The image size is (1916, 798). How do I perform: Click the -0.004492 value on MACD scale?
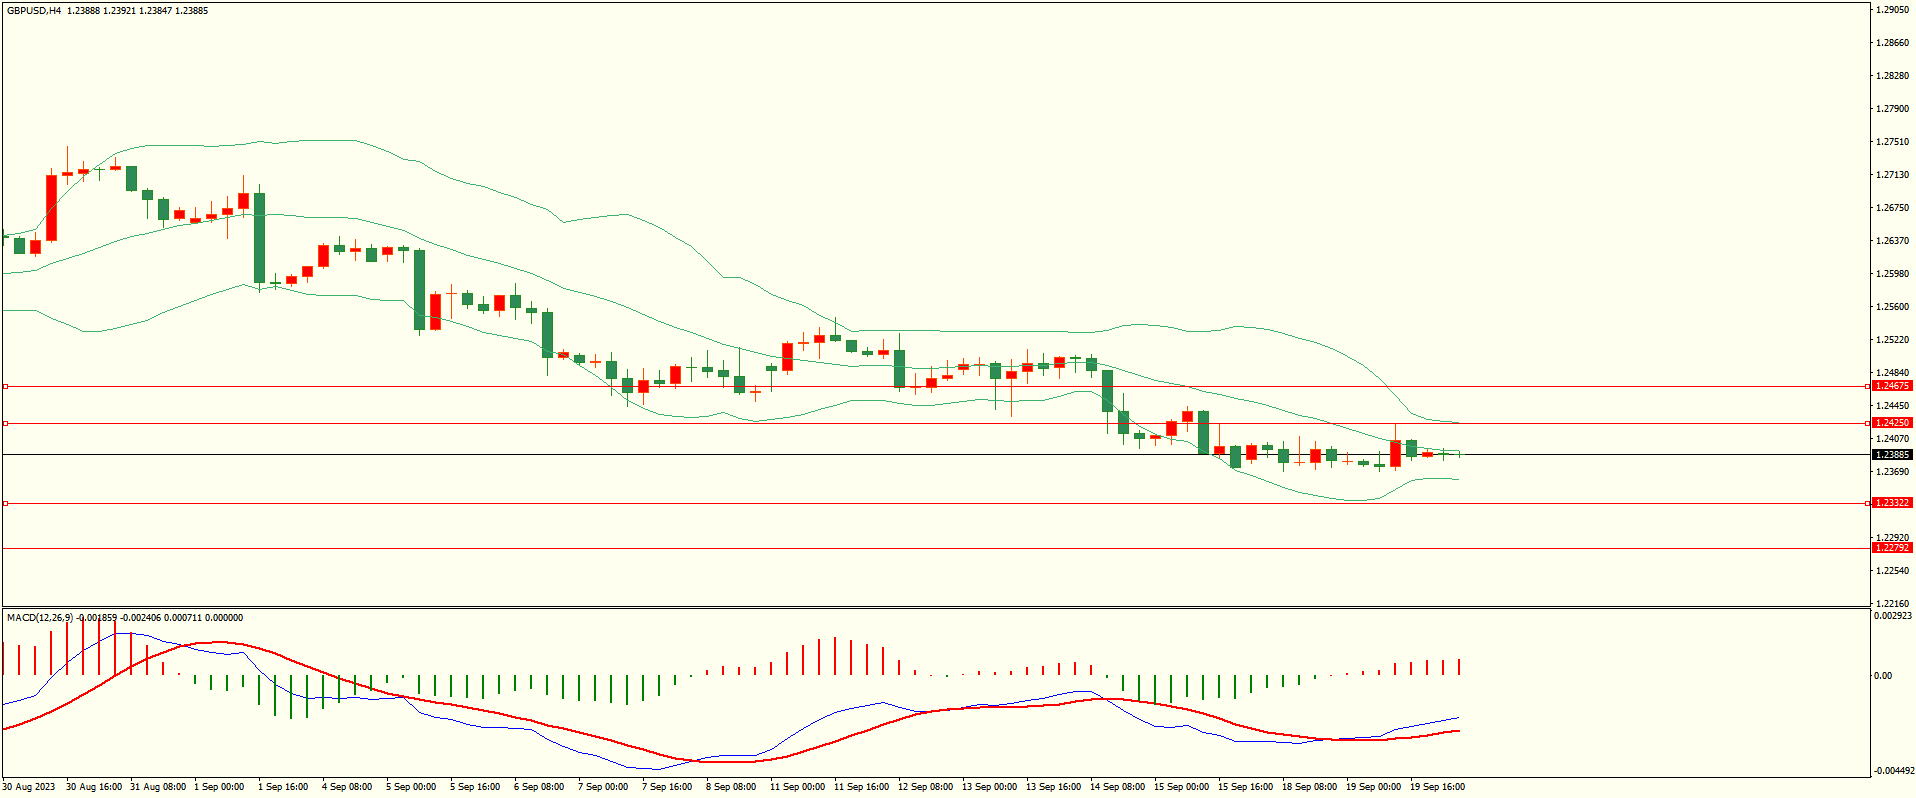[1894, 771]
